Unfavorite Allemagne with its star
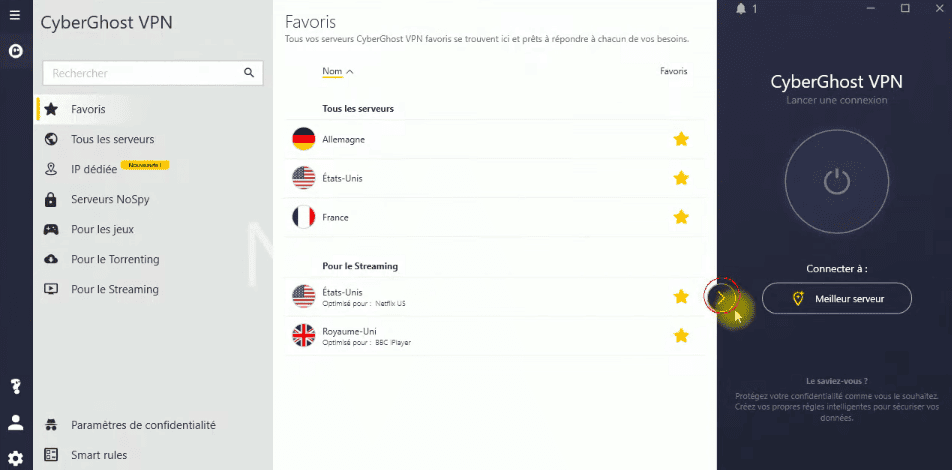 point(681,139)
